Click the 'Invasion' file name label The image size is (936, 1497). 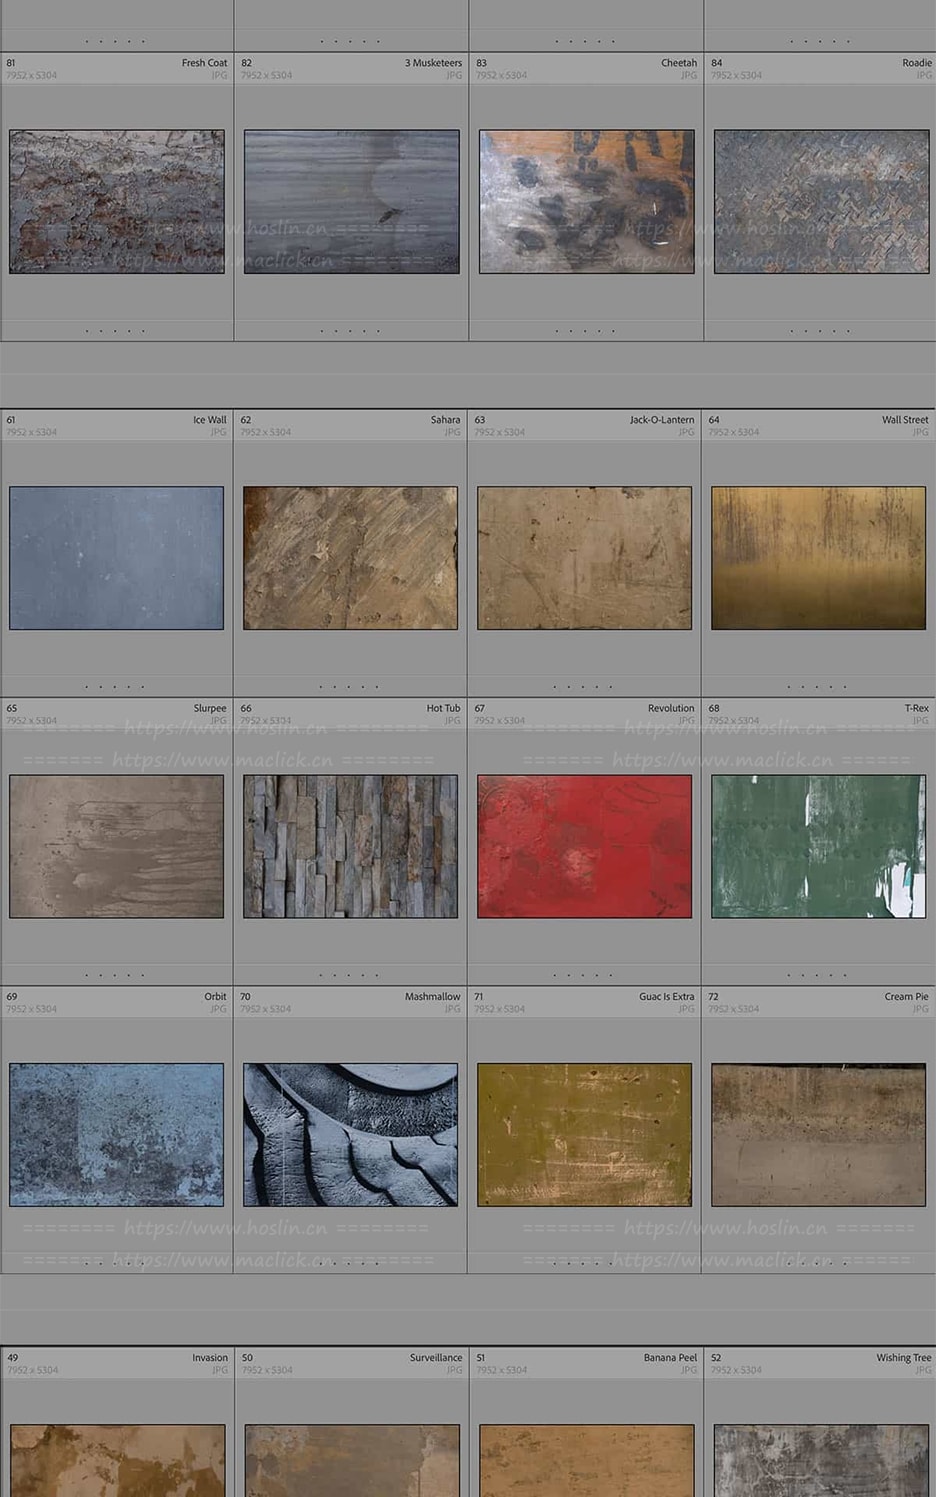pyautogui.click(x=210, y=1358)
